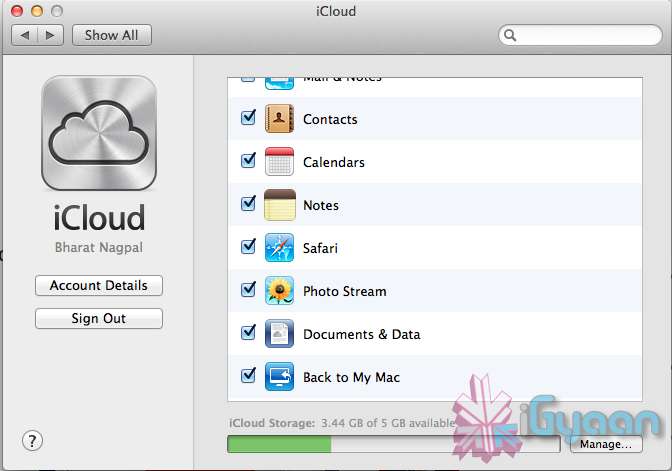Toggle the Photo Stream checkbox
This screenshot has width=672, height=471.
click(249, 290)
